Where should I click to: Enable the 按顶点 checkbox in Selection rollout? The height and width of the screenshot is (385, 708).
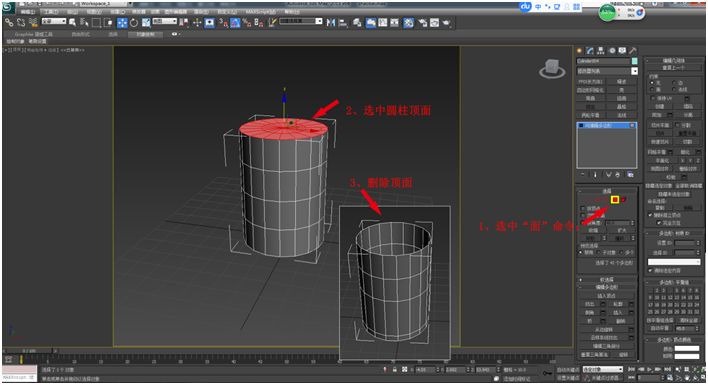coord(582,208)
